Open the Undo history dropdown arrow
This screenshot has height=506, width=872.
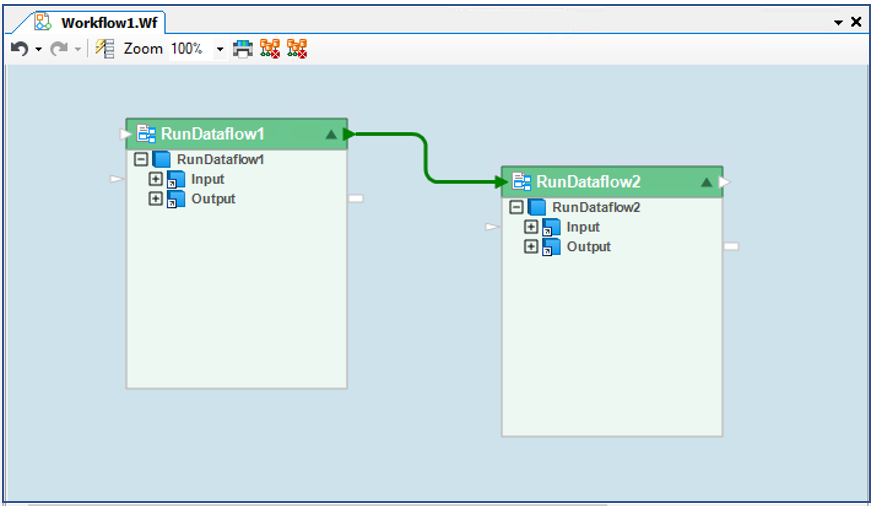(38, 49)
